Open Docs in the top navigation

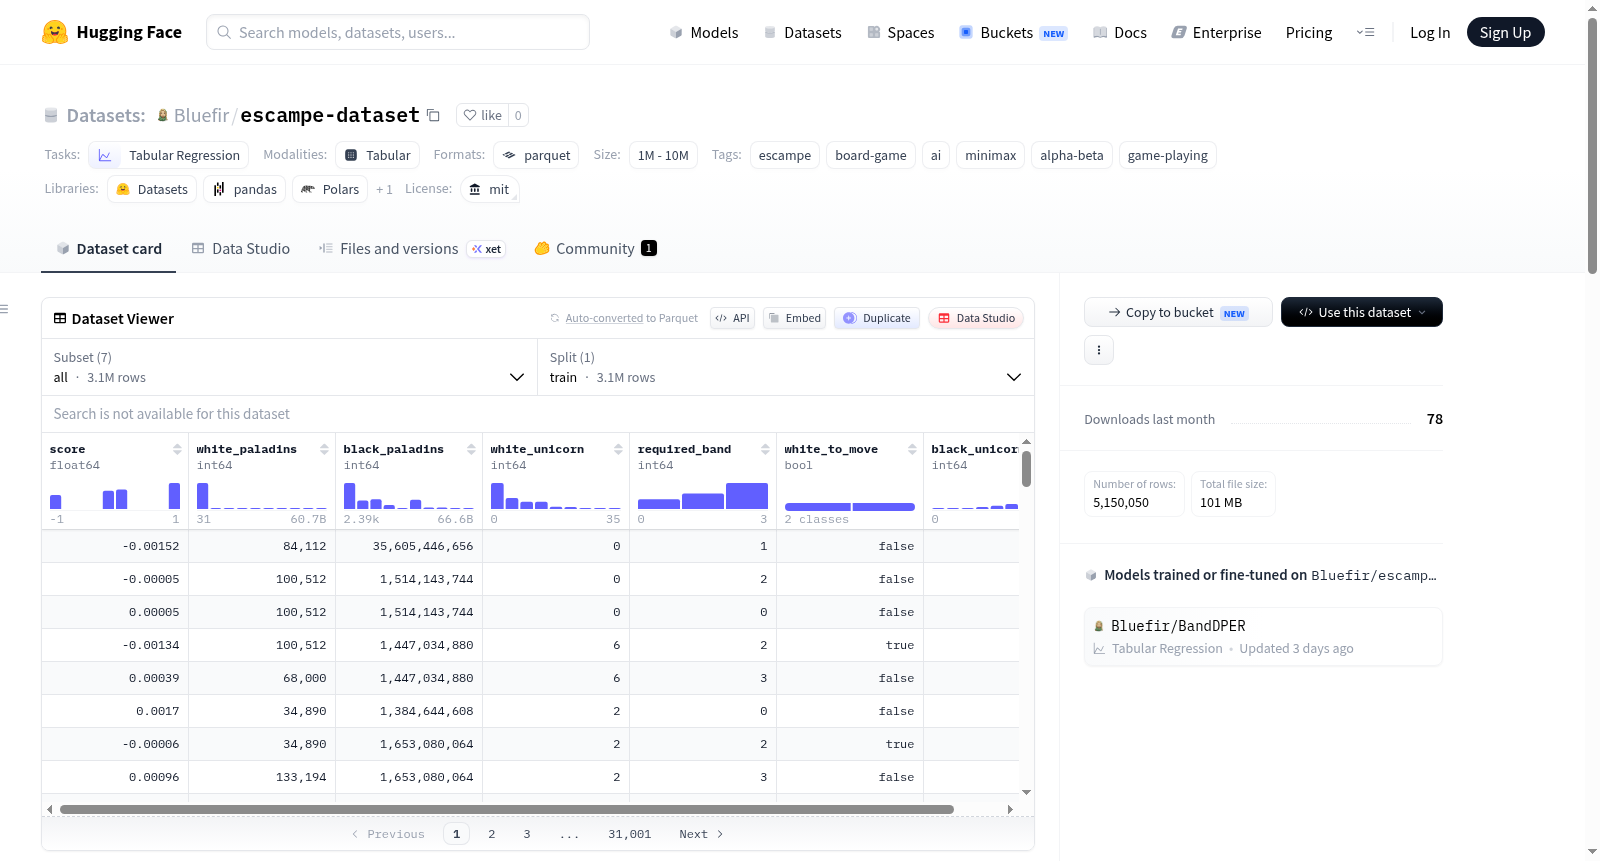click(x=1120, y=32)
